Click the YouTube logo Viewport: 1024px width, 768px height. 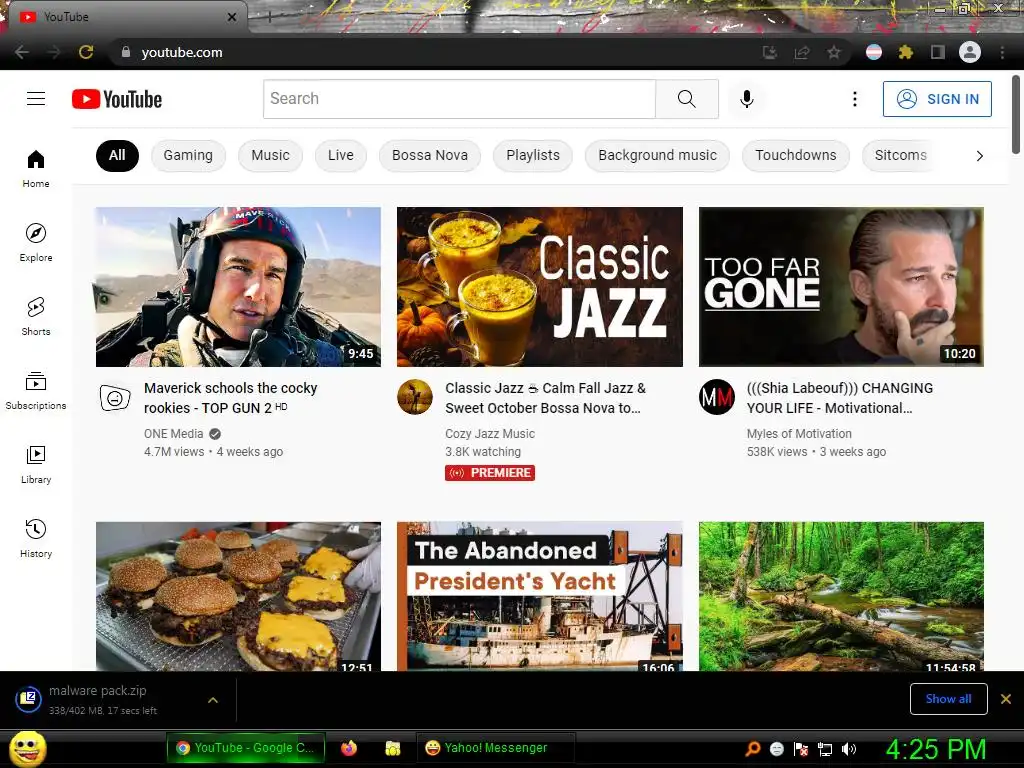(x=117, y=99)
